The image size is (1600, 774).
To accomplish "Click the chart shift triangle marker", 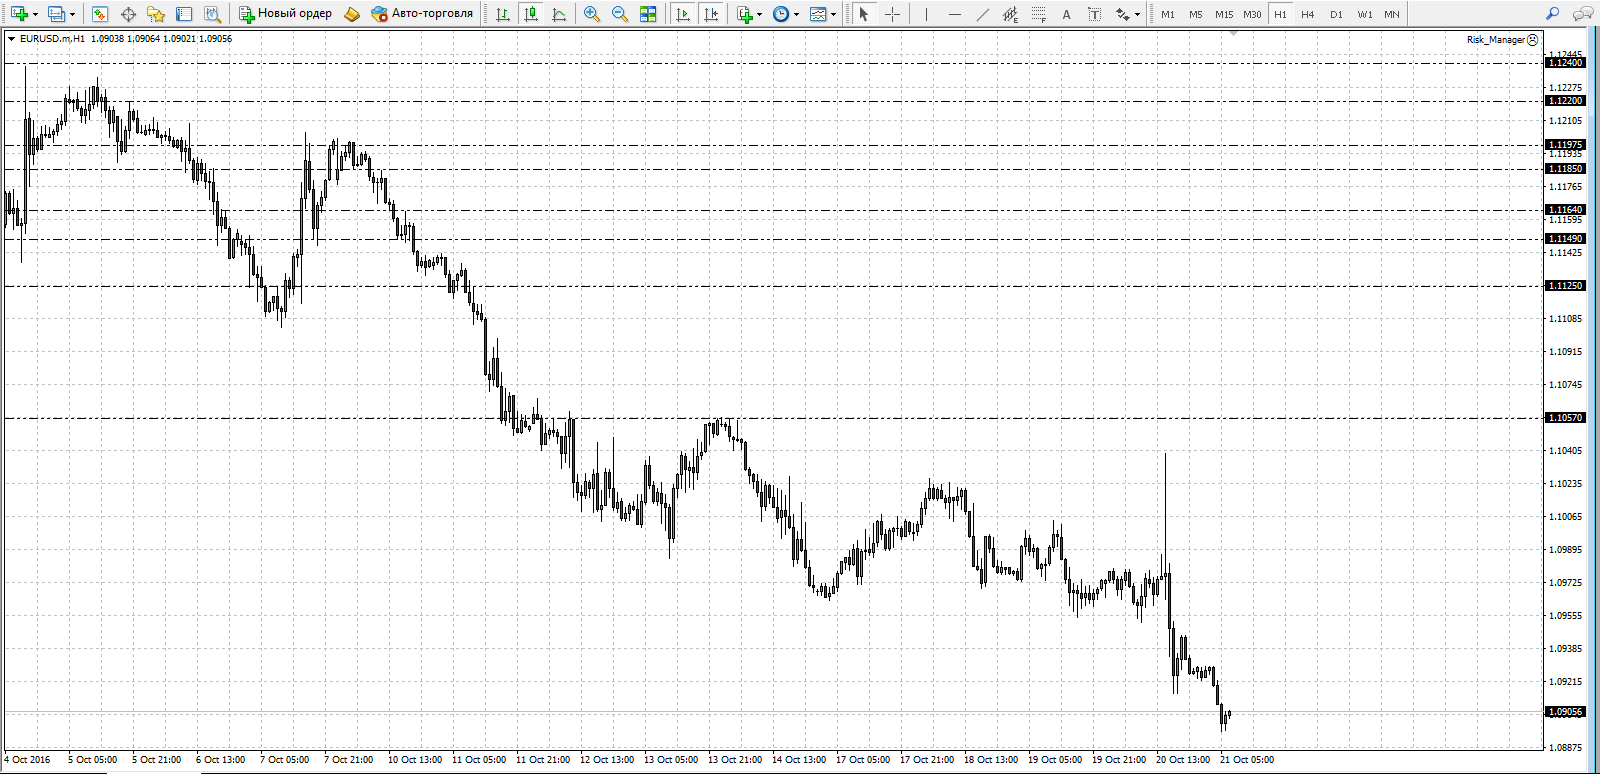I will pos(1233,34).
